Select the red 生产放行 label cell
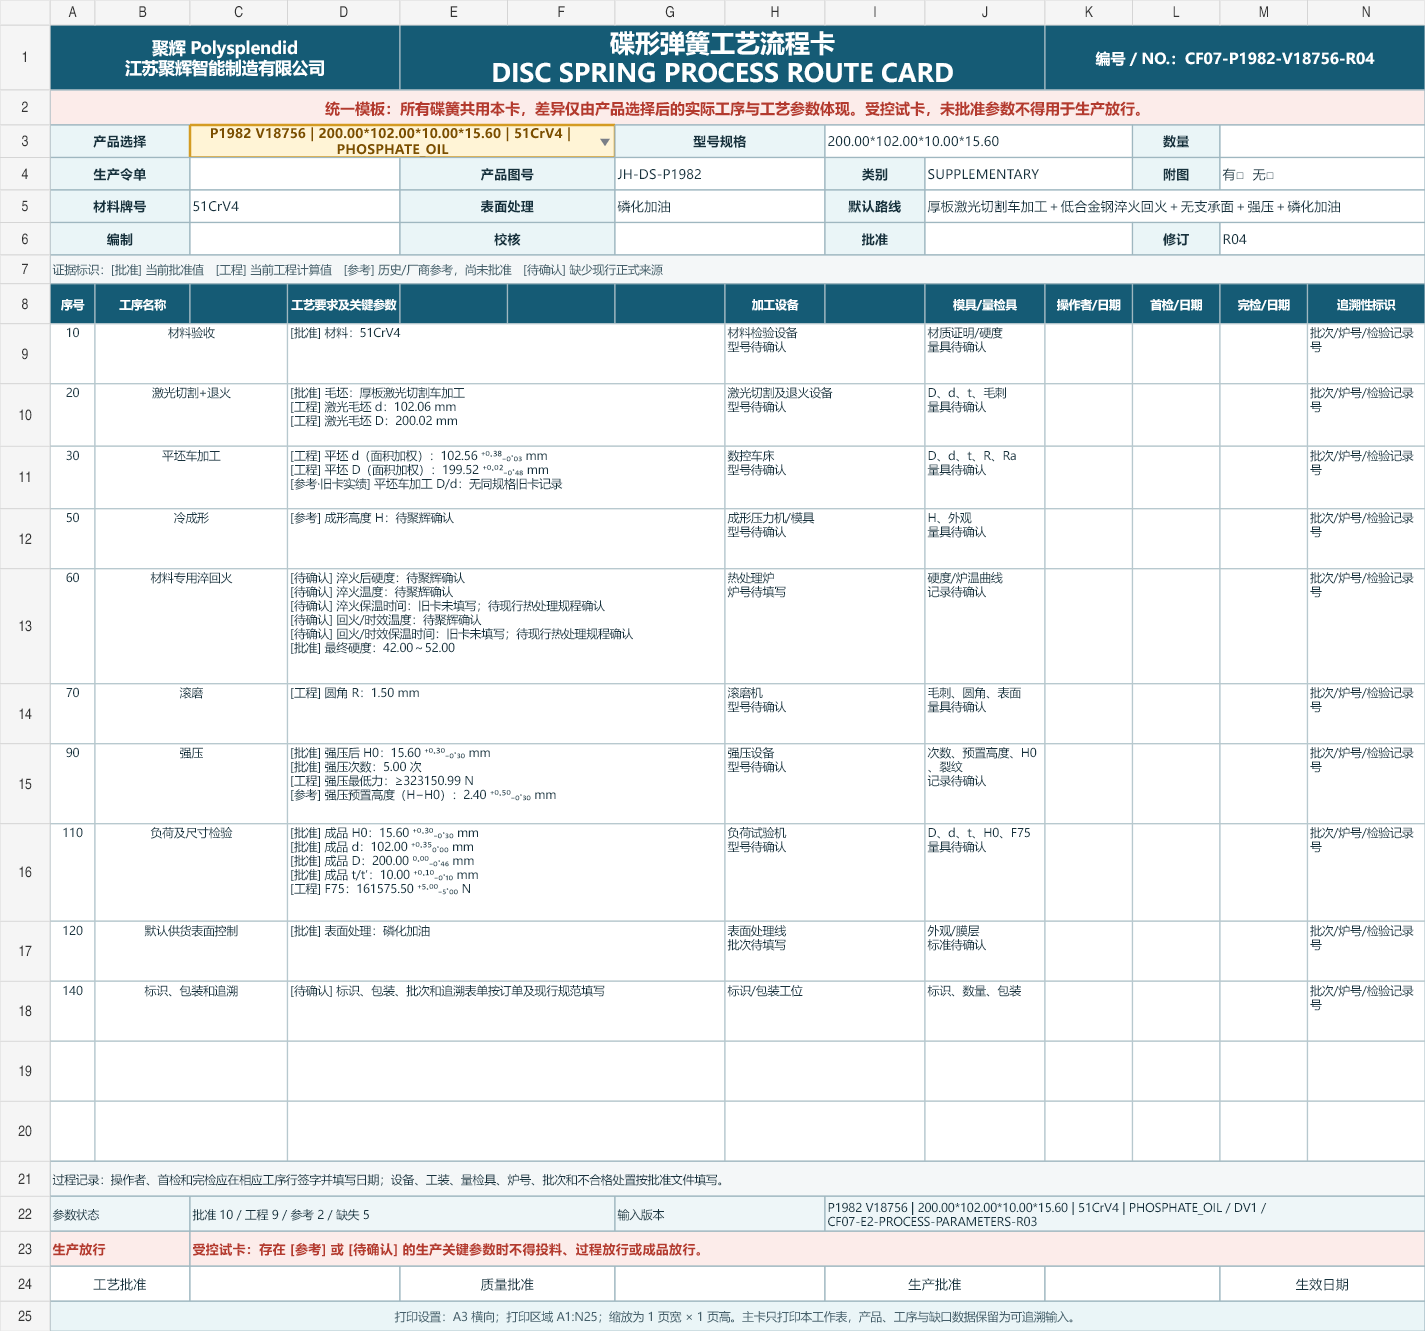Screen dimensions: 1425x1331 point(120,1249)
